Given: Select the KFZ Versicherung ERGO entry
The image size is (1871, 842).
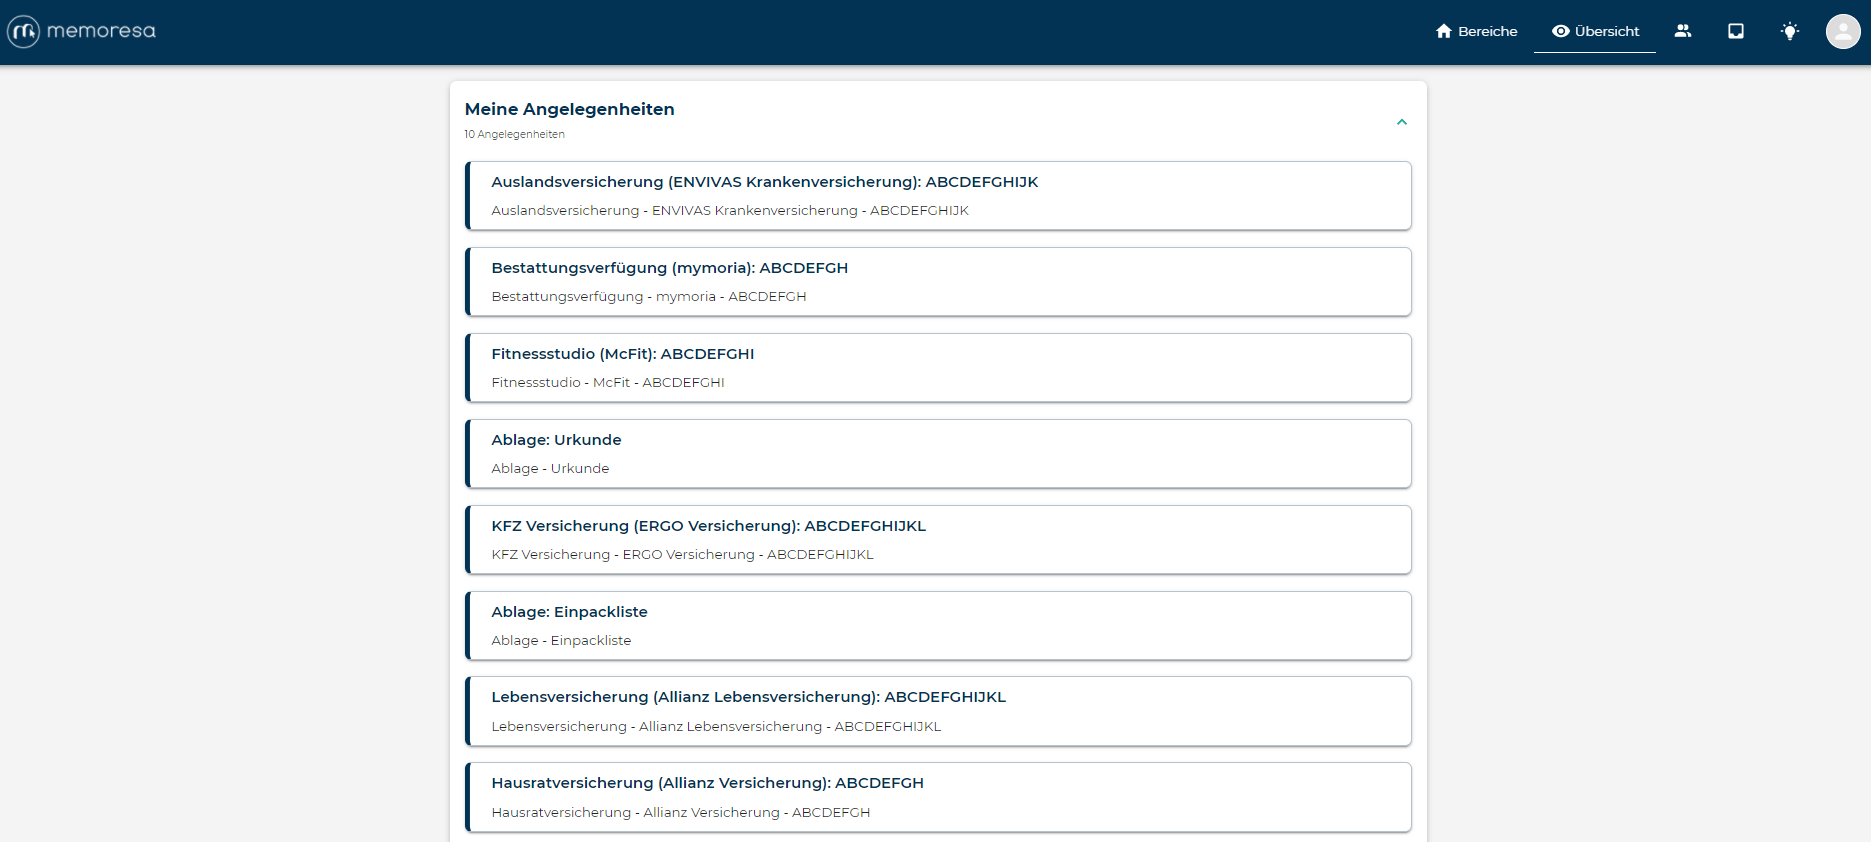Looking at the screenshot, I should tap(938, 540).
